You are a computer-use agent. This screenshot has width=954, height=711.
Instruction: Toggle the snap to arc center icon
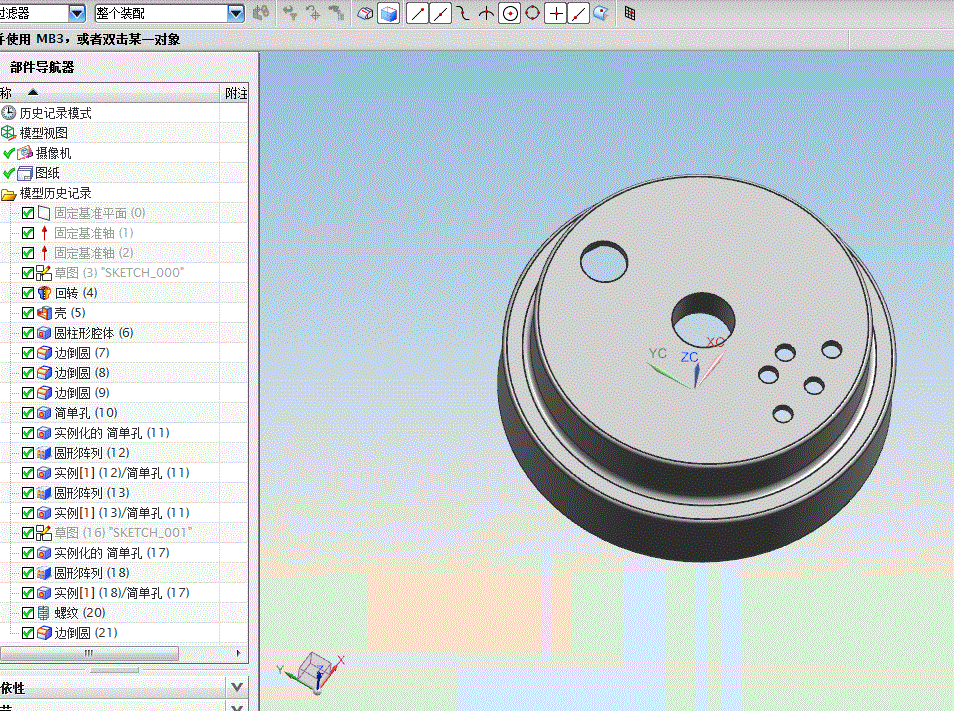coord(510,13)
